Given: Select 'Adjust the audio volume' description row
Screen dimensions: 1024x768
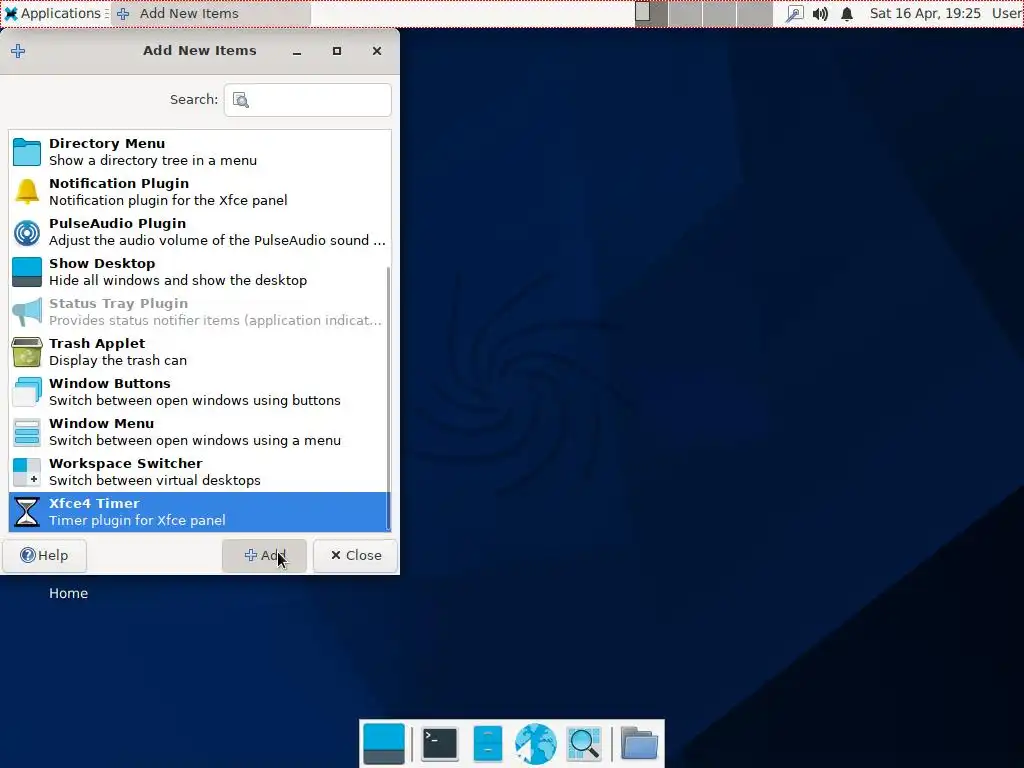Looking at the screenshot, I should (200, 232).
